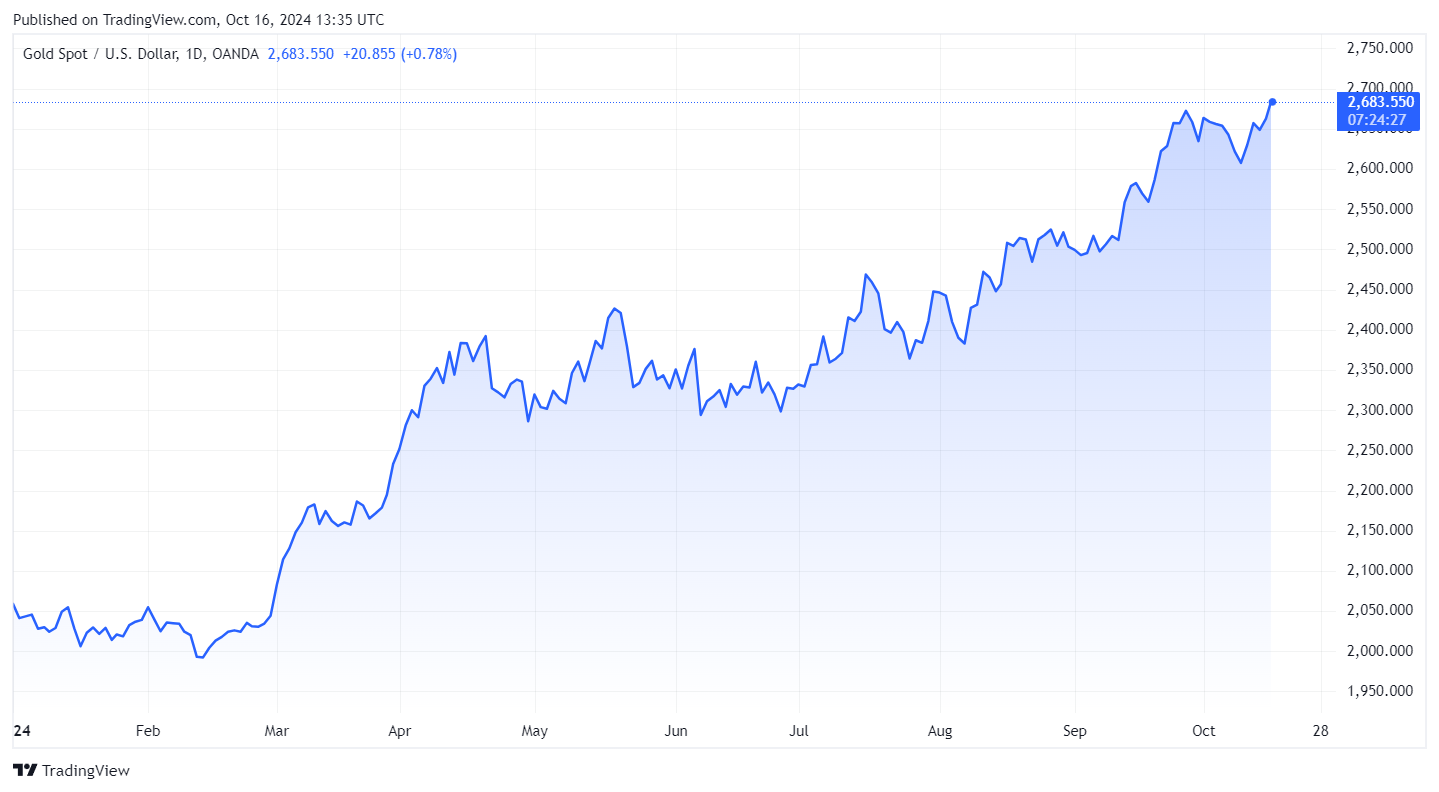Click the Feb label on time axis
1439x792 pixels.
click(148, 731)
